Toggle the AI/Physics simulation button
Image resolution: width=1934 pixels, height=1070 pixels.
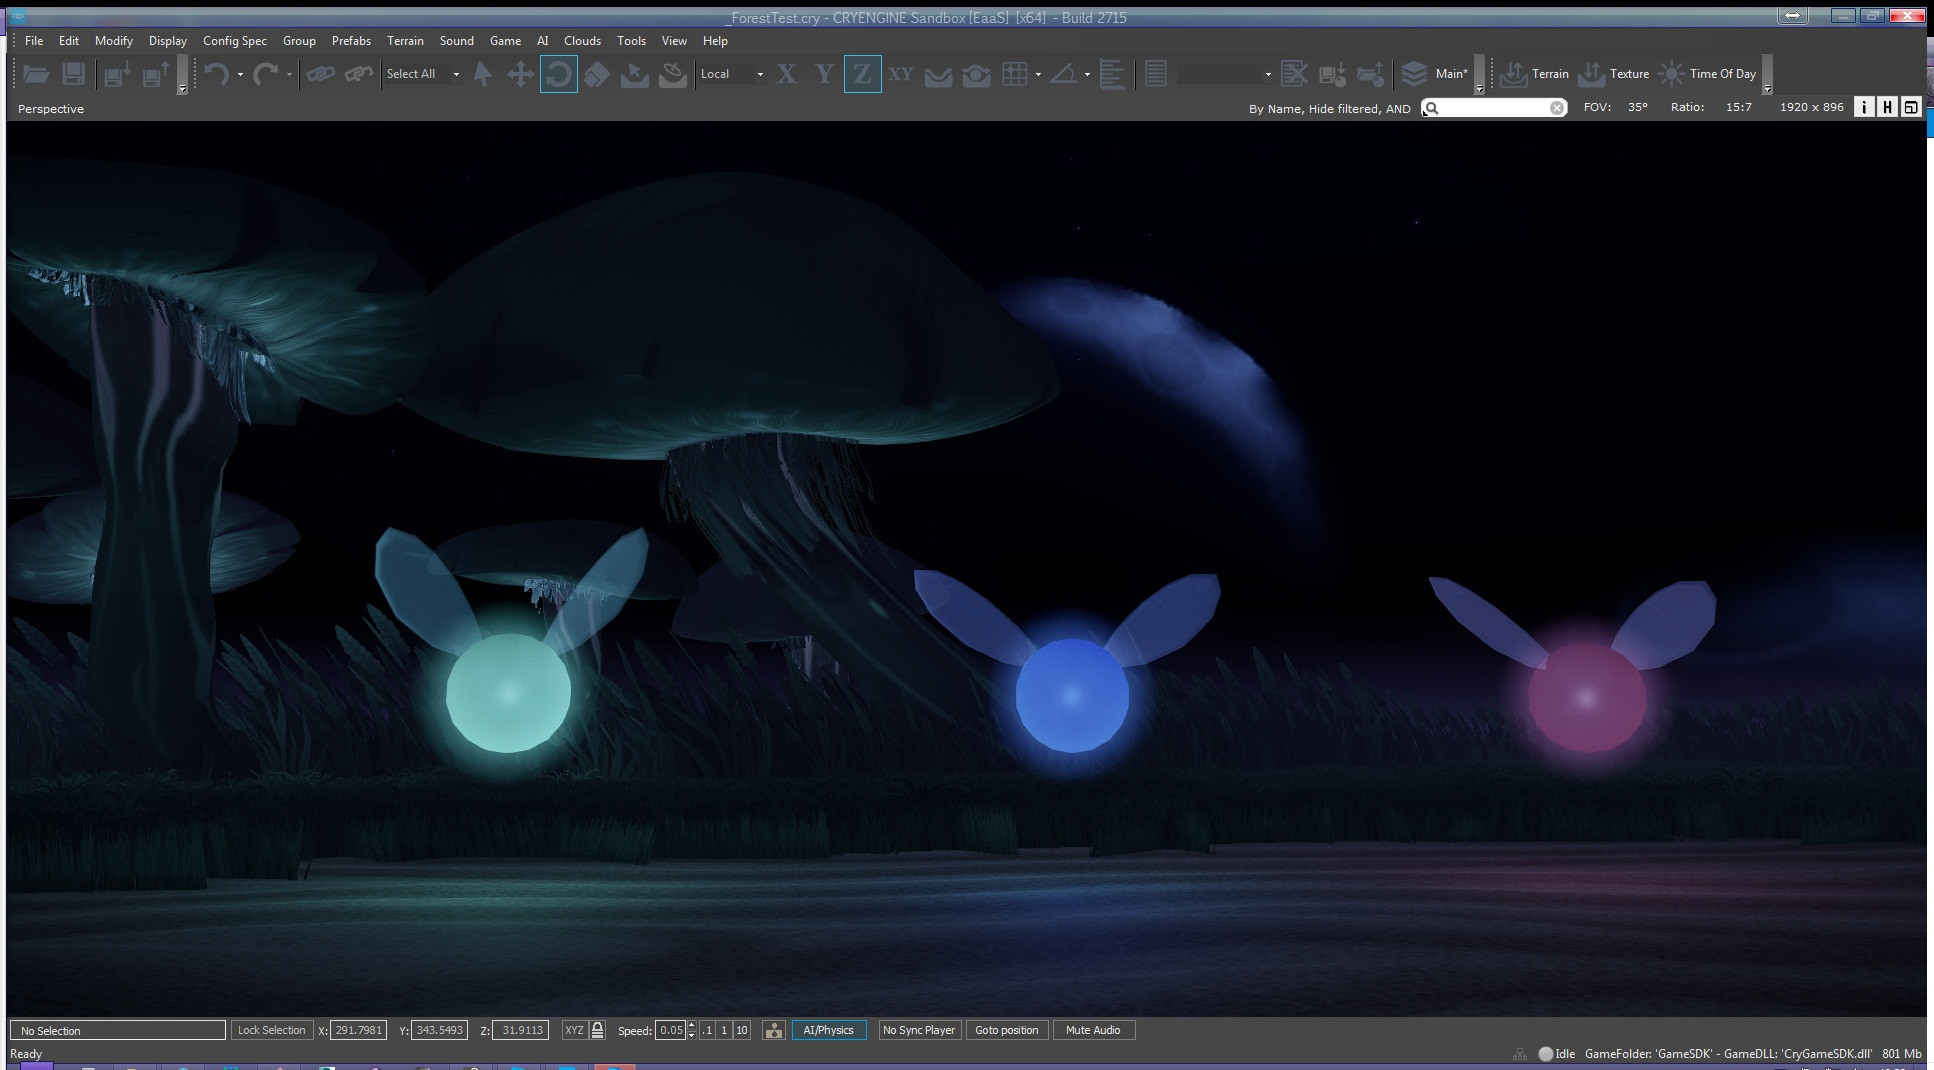(x=828, y=1030)
